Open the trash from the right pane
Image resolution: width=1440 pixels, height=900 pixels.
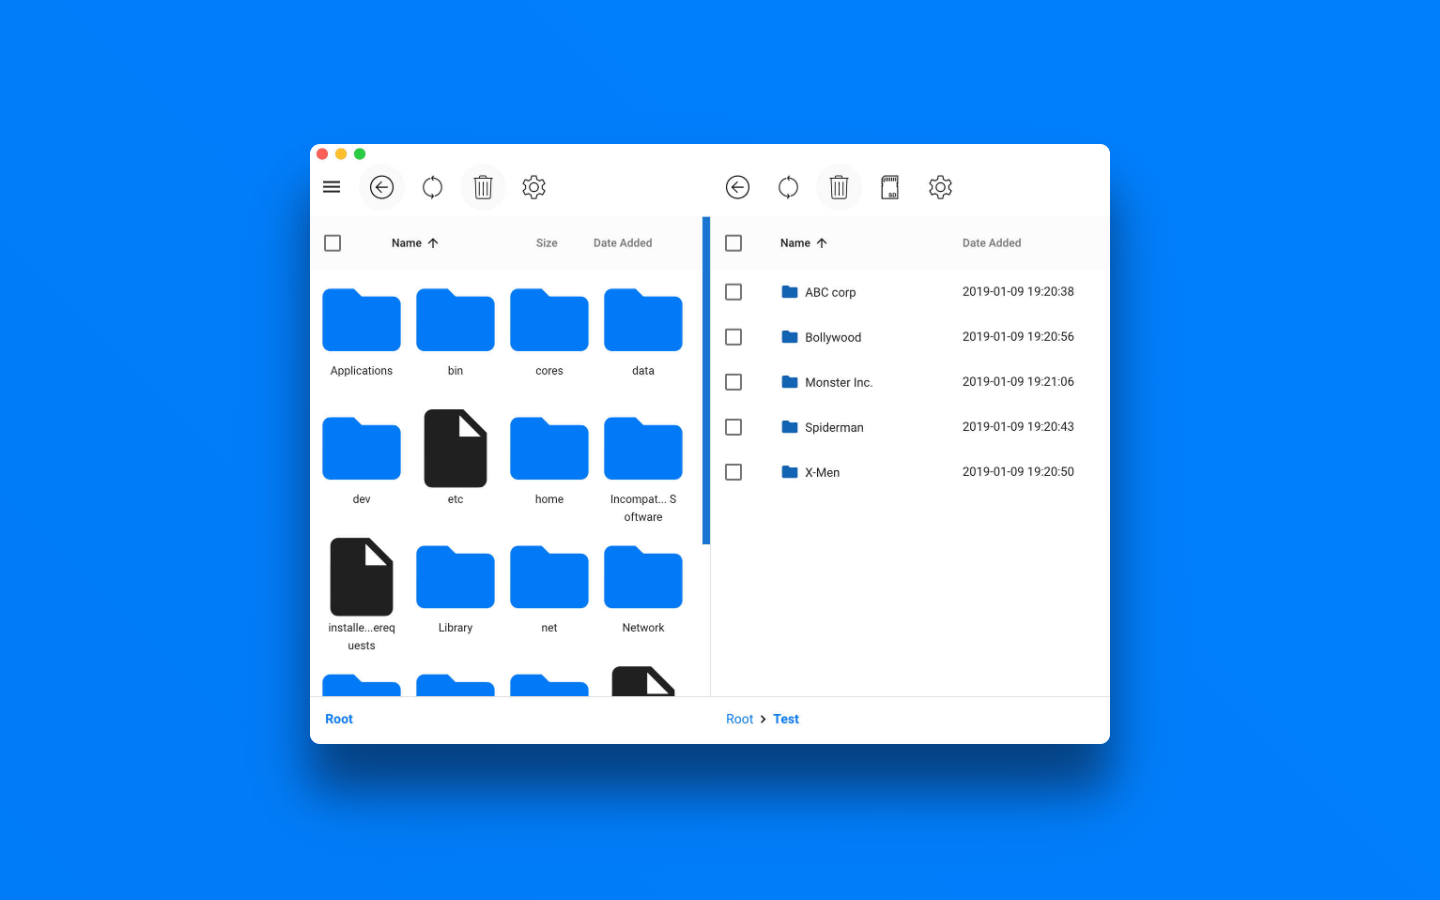pos(839,187)
